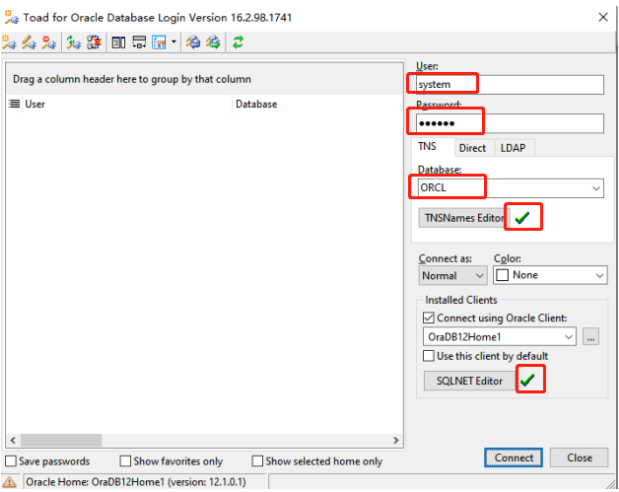This screenshot has height=492, width=619.
Task: Click the Database column header
Action: (x=318, y=104)
